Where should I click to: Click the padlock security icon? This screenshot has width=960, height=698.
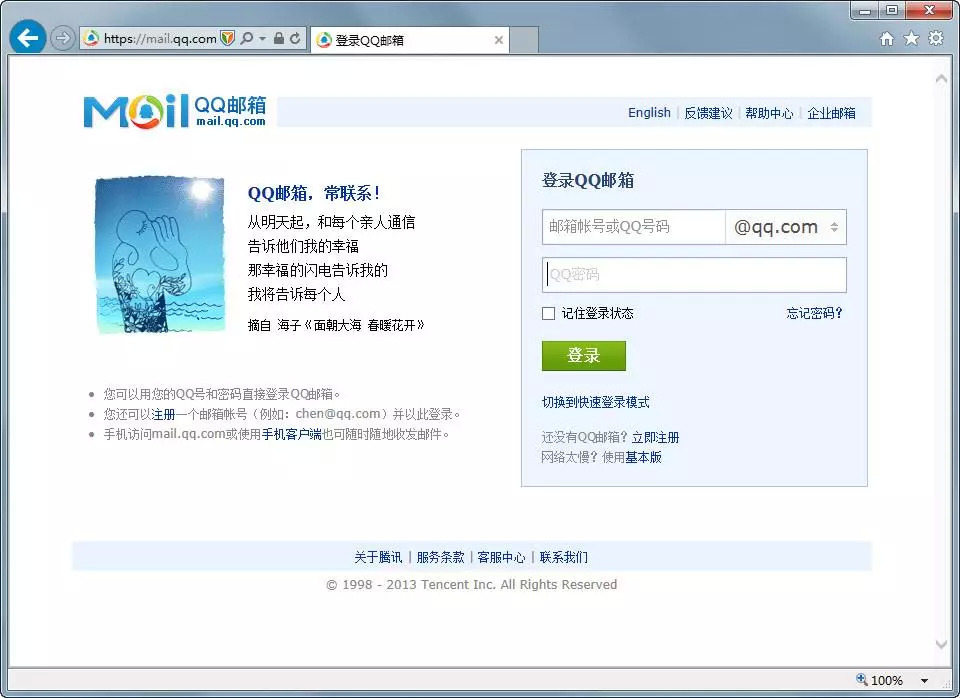[279, 39]
